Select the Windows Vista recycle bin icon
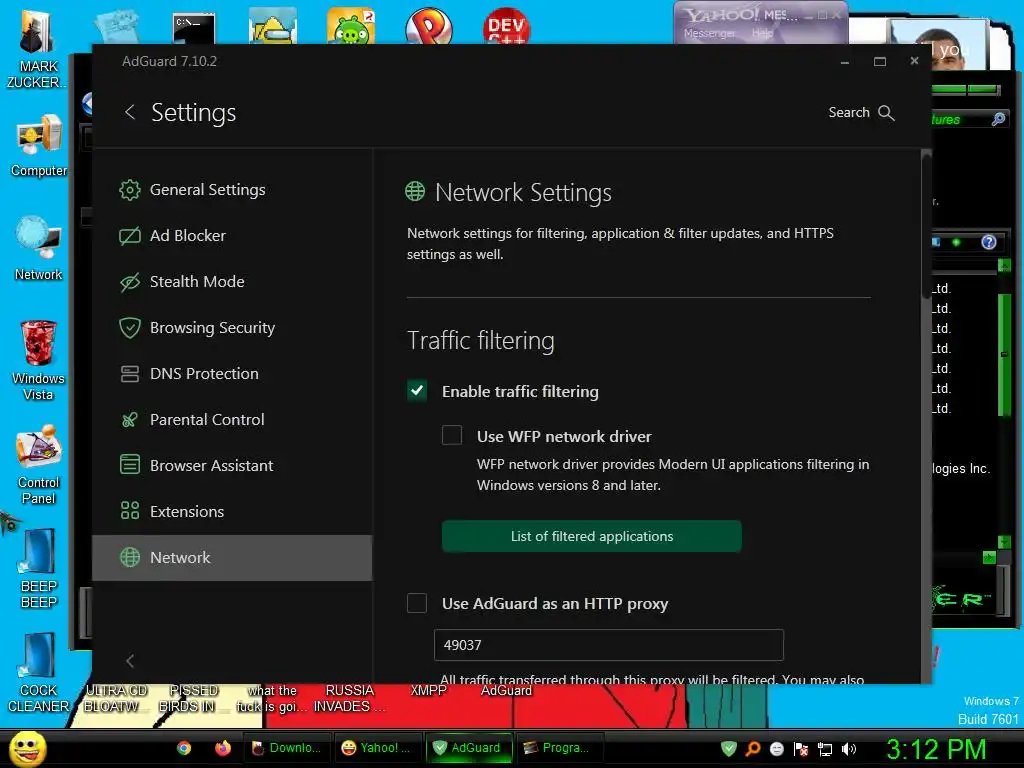1024x768 pixels. click(x=39, y=361)
